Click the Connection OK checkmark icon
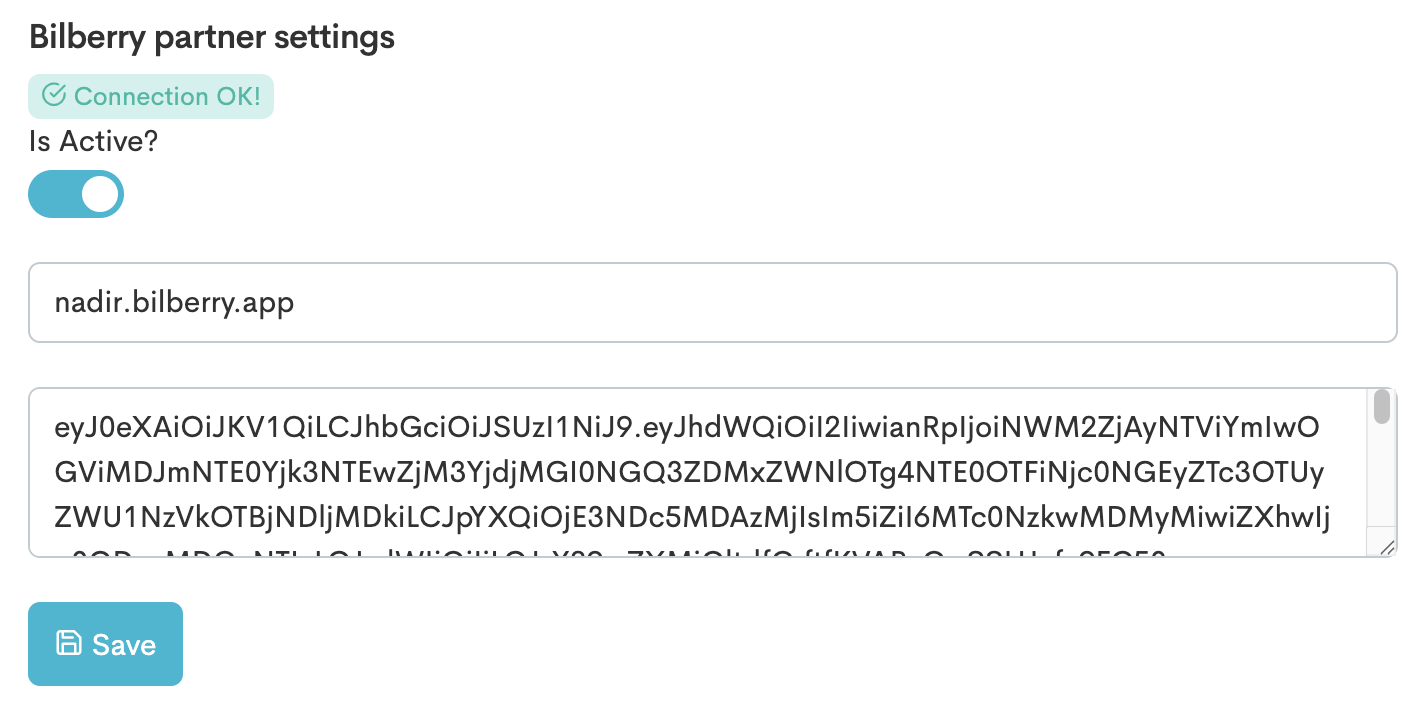Image resolution: width=1426 pixels, height=712 pixels. pyautogui.click(x=54, y=96)
